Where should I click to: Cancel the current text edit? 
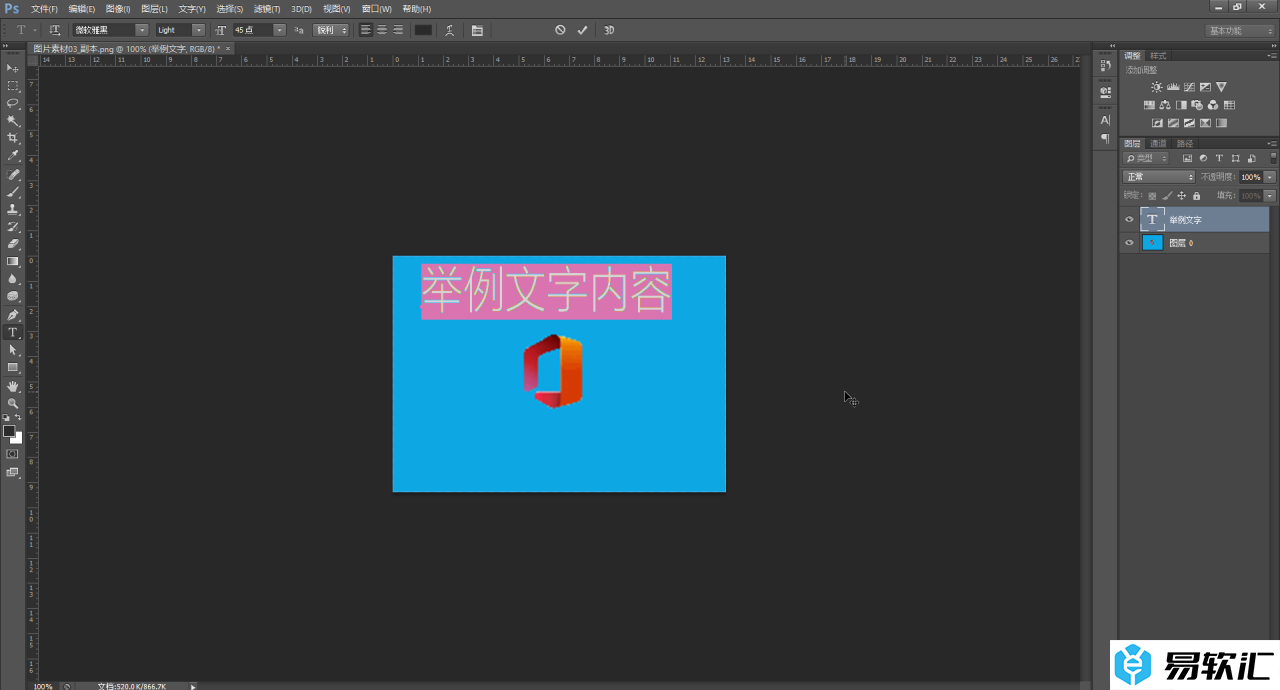[x=560, y=30]
